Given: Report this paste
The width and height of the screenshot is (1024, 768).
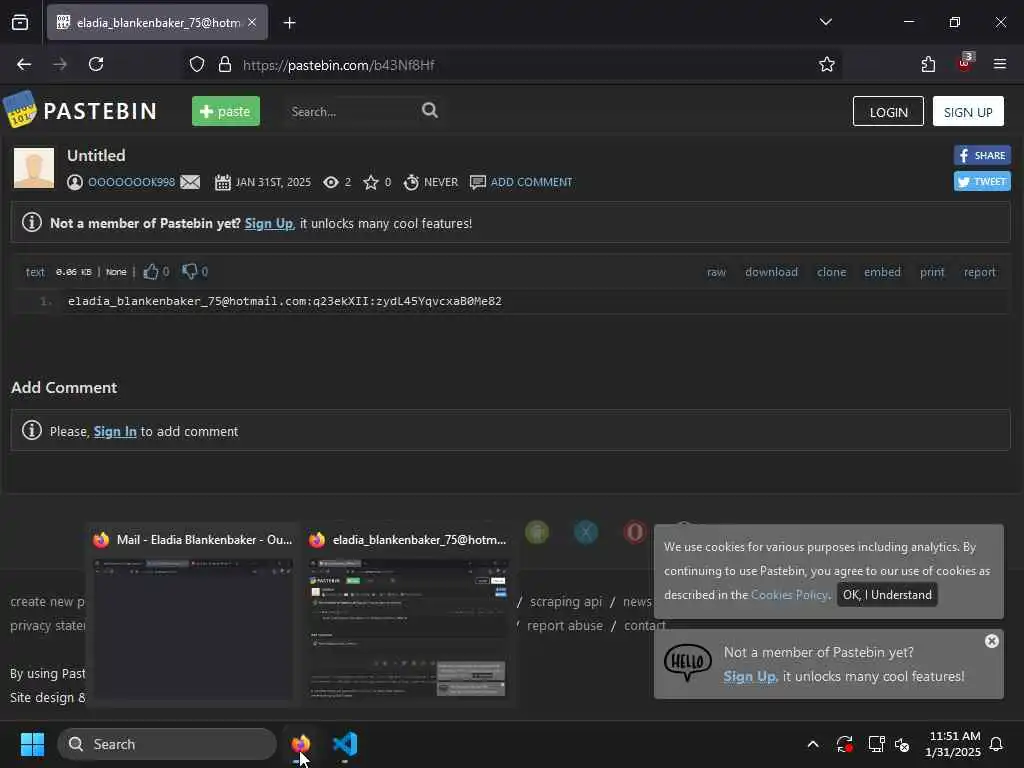Looking at the screenshot, I should click(x=980, y=272).
